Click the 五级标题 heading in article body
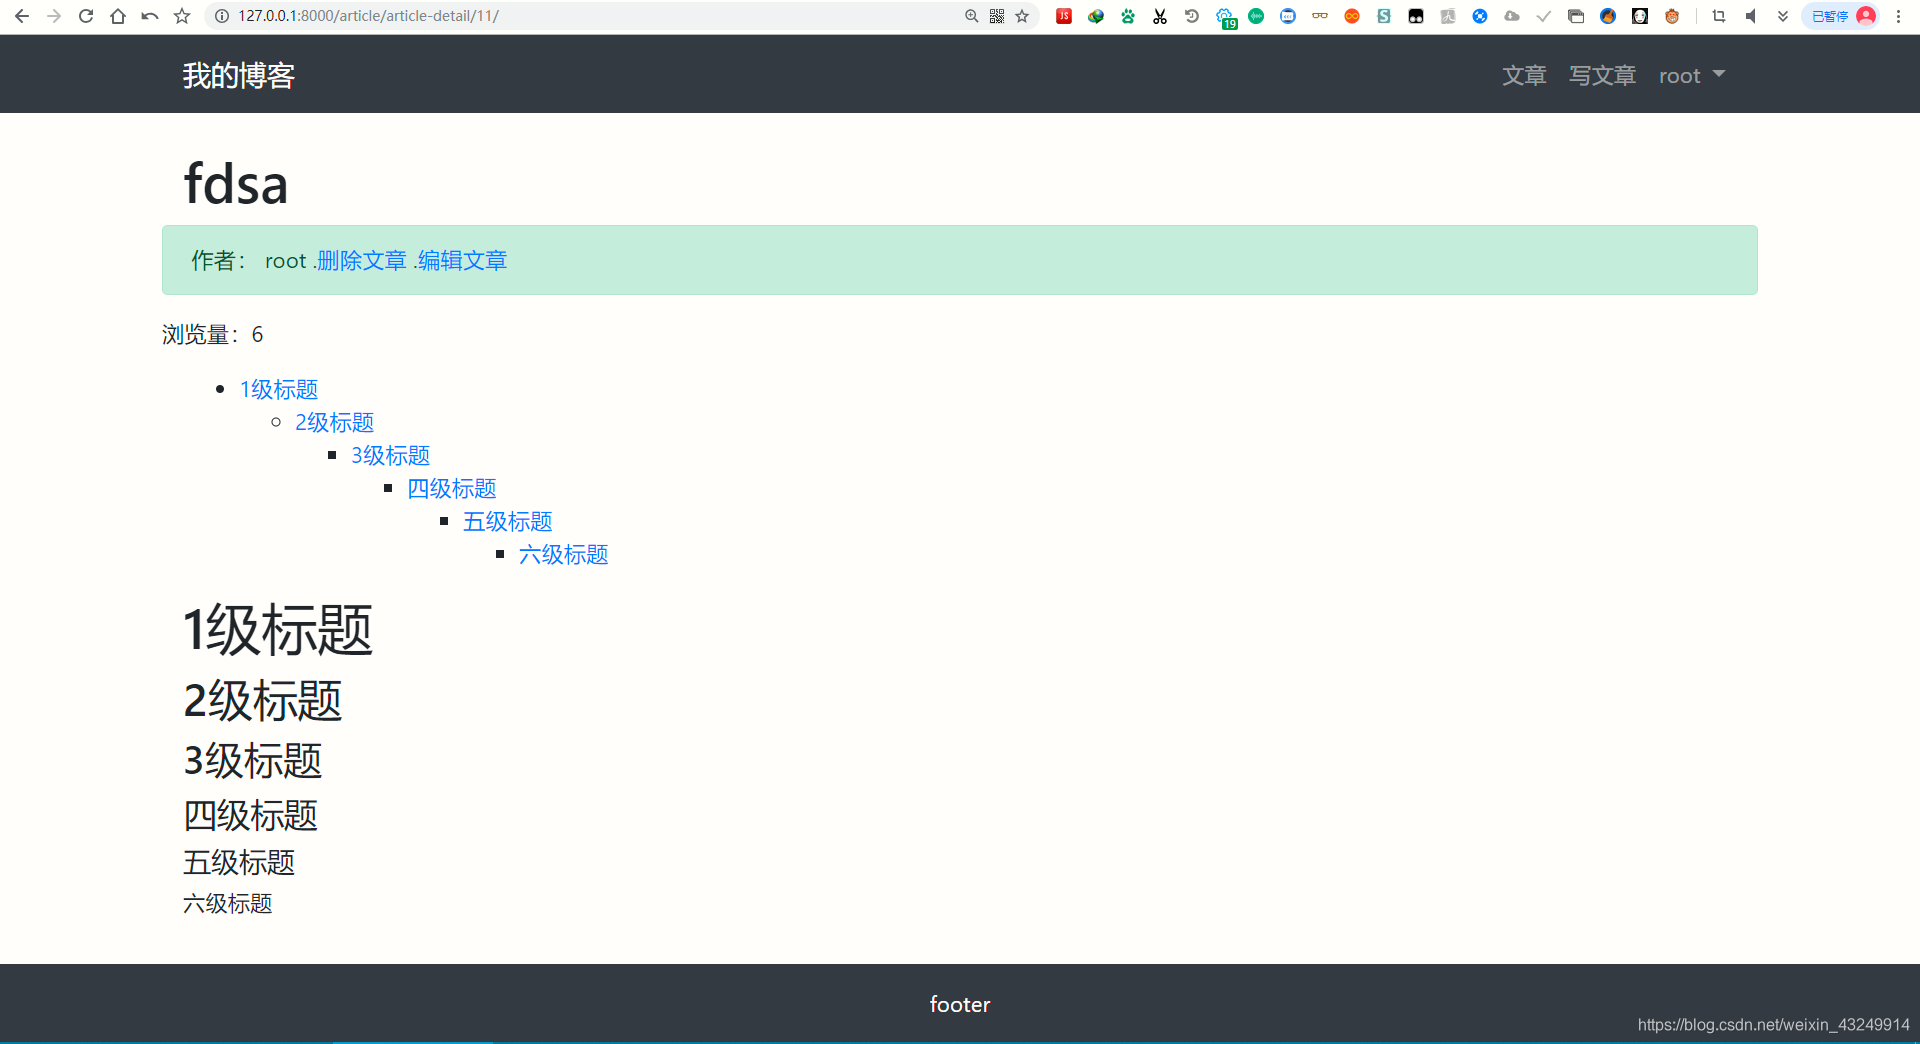 tap(239, 863)
